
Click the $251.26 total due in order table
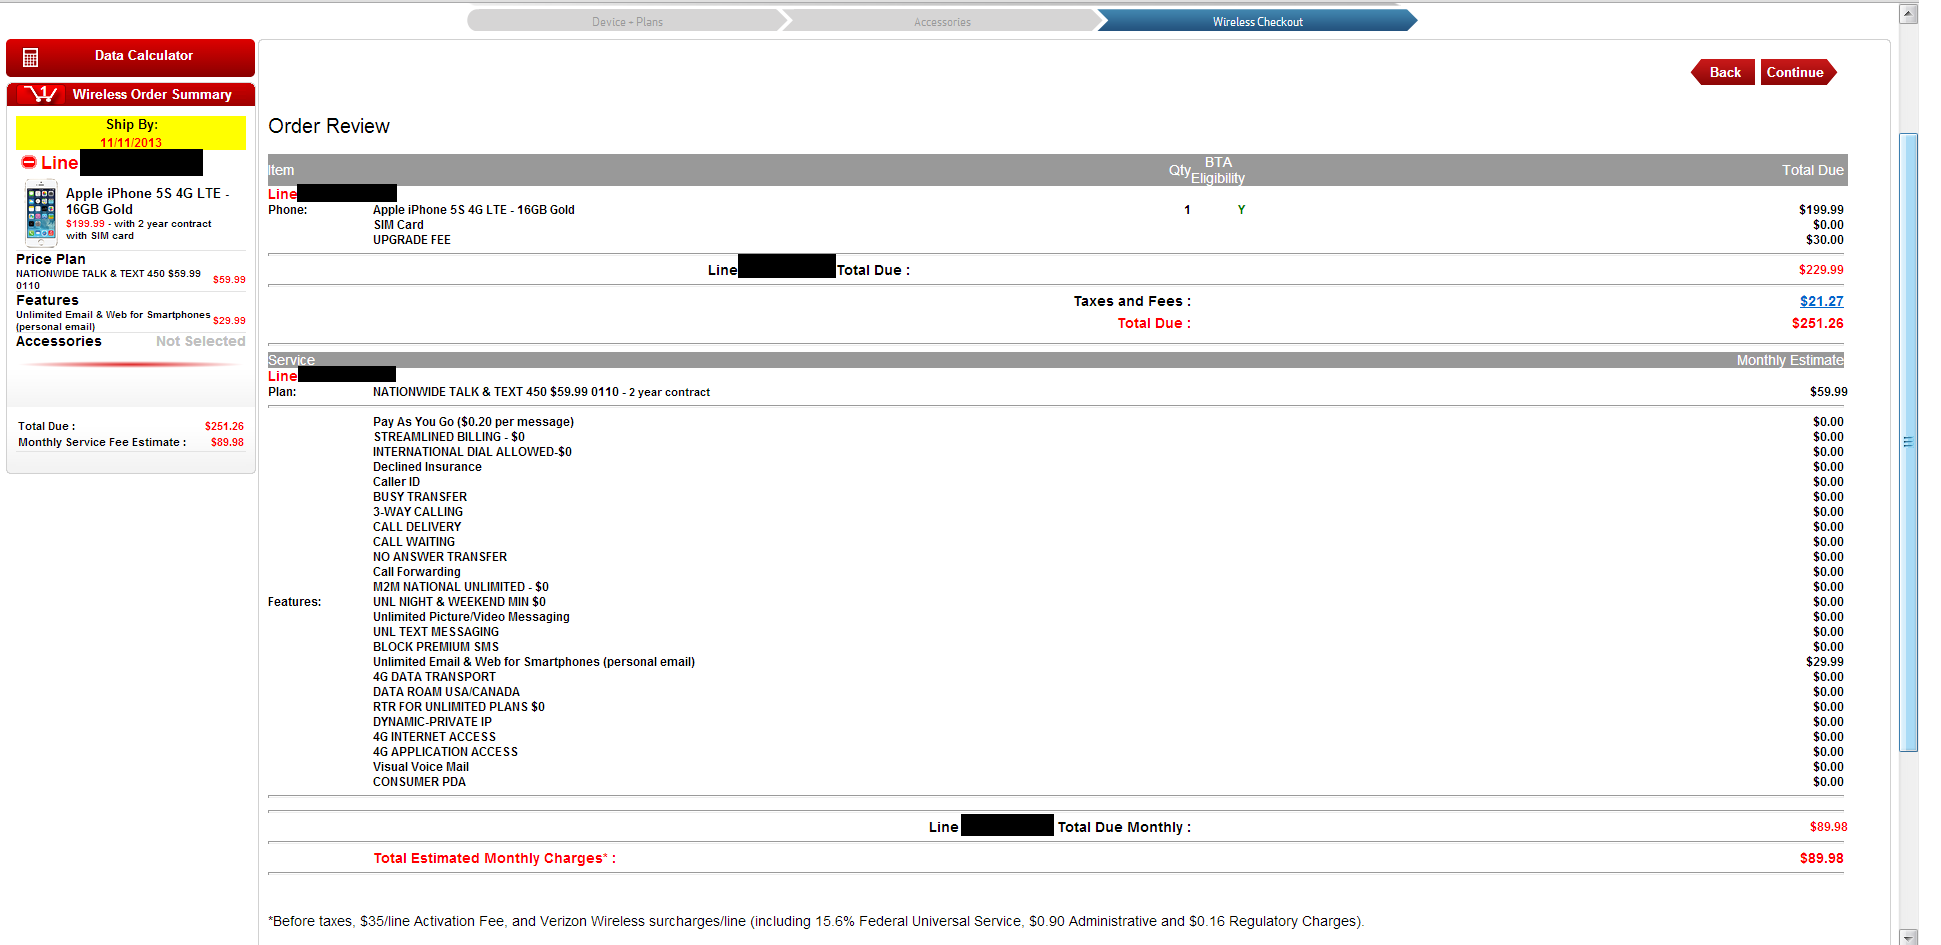pyautogui.click(x=1817, y=323)
